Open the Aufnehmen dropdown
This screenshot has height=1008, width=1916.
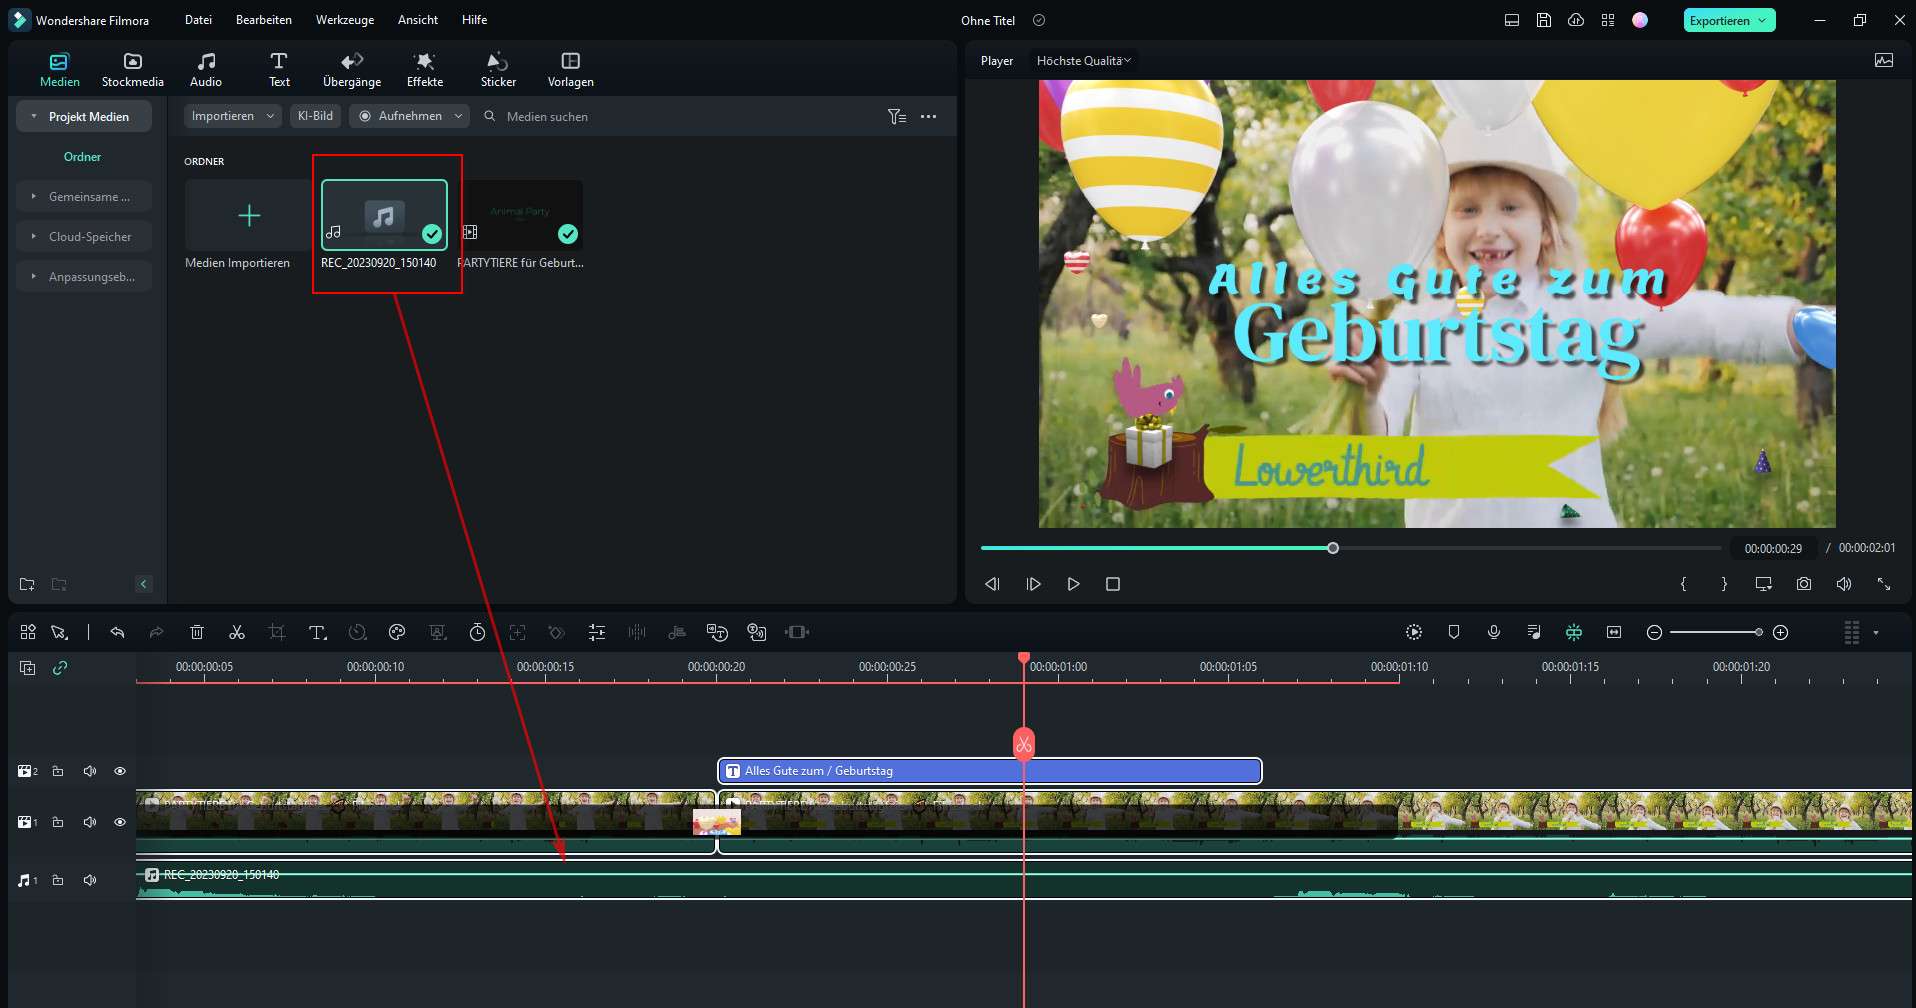pos(409,116)
